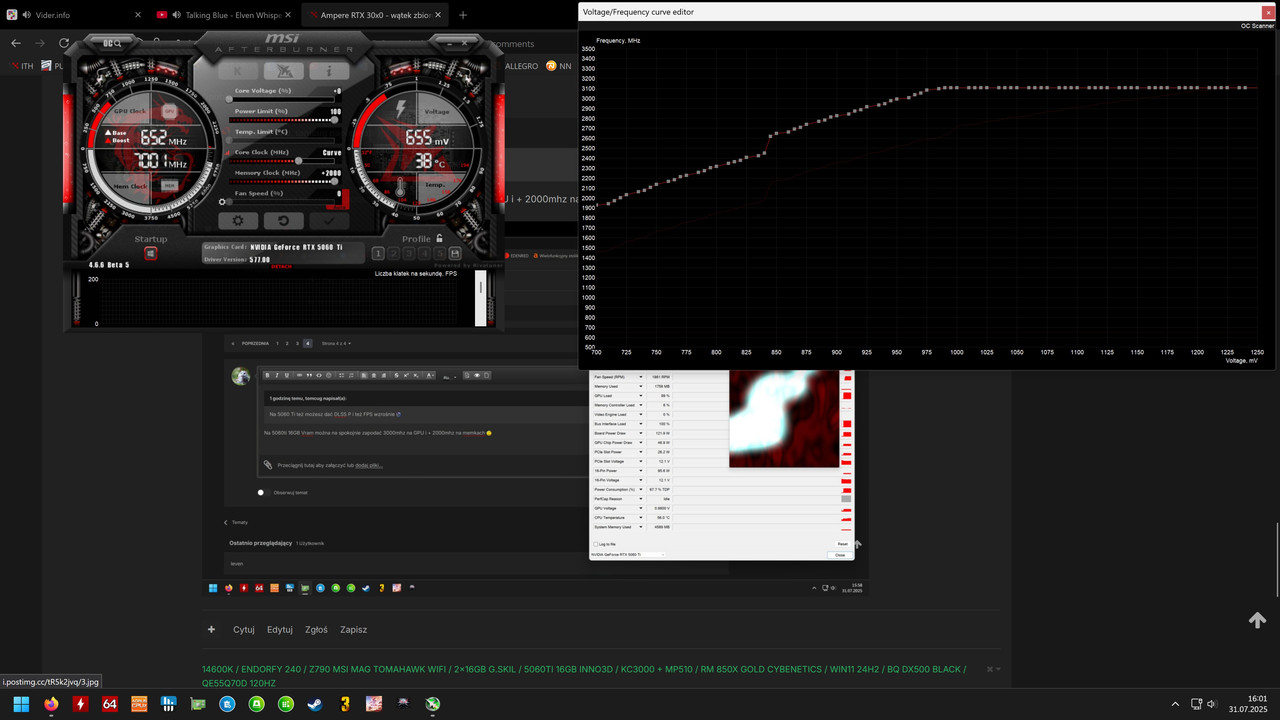Viewport: 1280px width, 720px height.
Task: Open the yellow 3 icon on the taskbar
Action: pyautogui.click(x=344, y=704)
